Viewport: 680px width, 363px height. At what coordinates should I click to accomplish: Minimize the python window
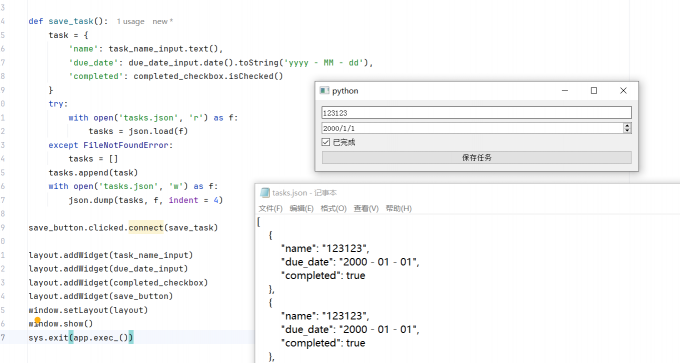tap(565, 90)
